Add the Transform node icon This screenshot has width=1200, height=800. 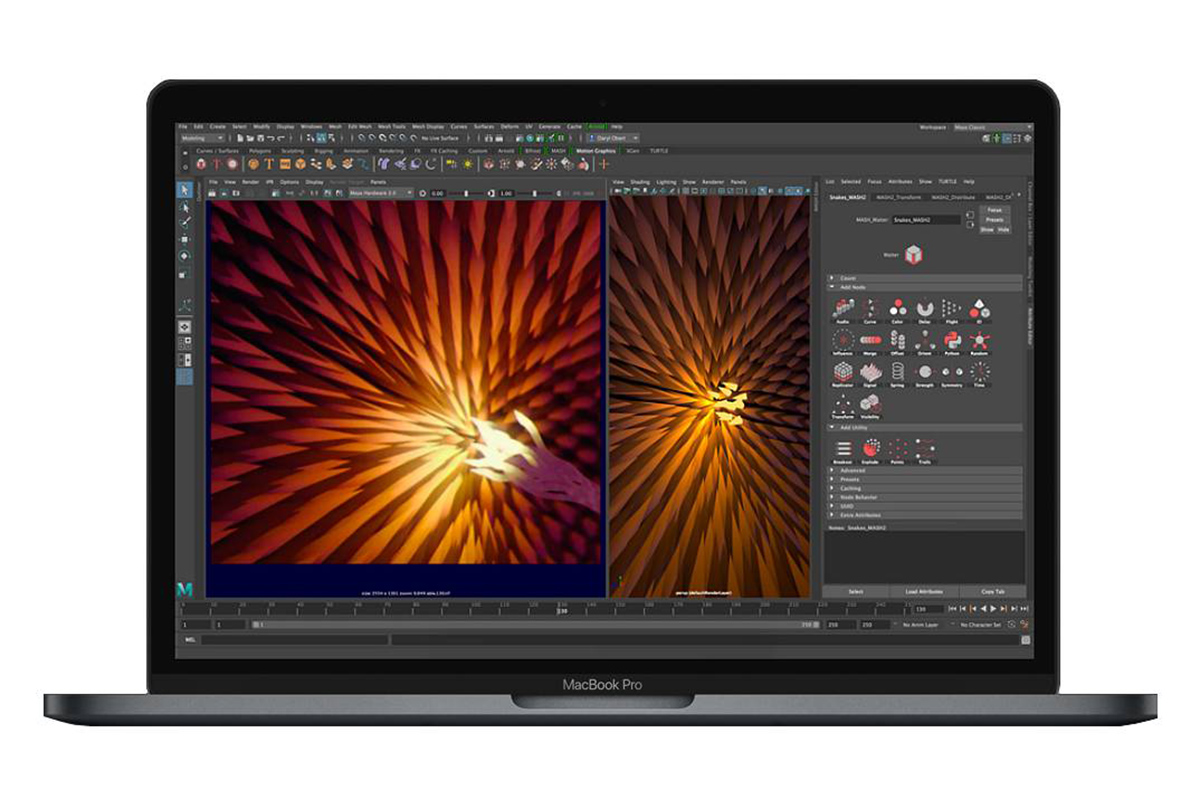(843, 405)
